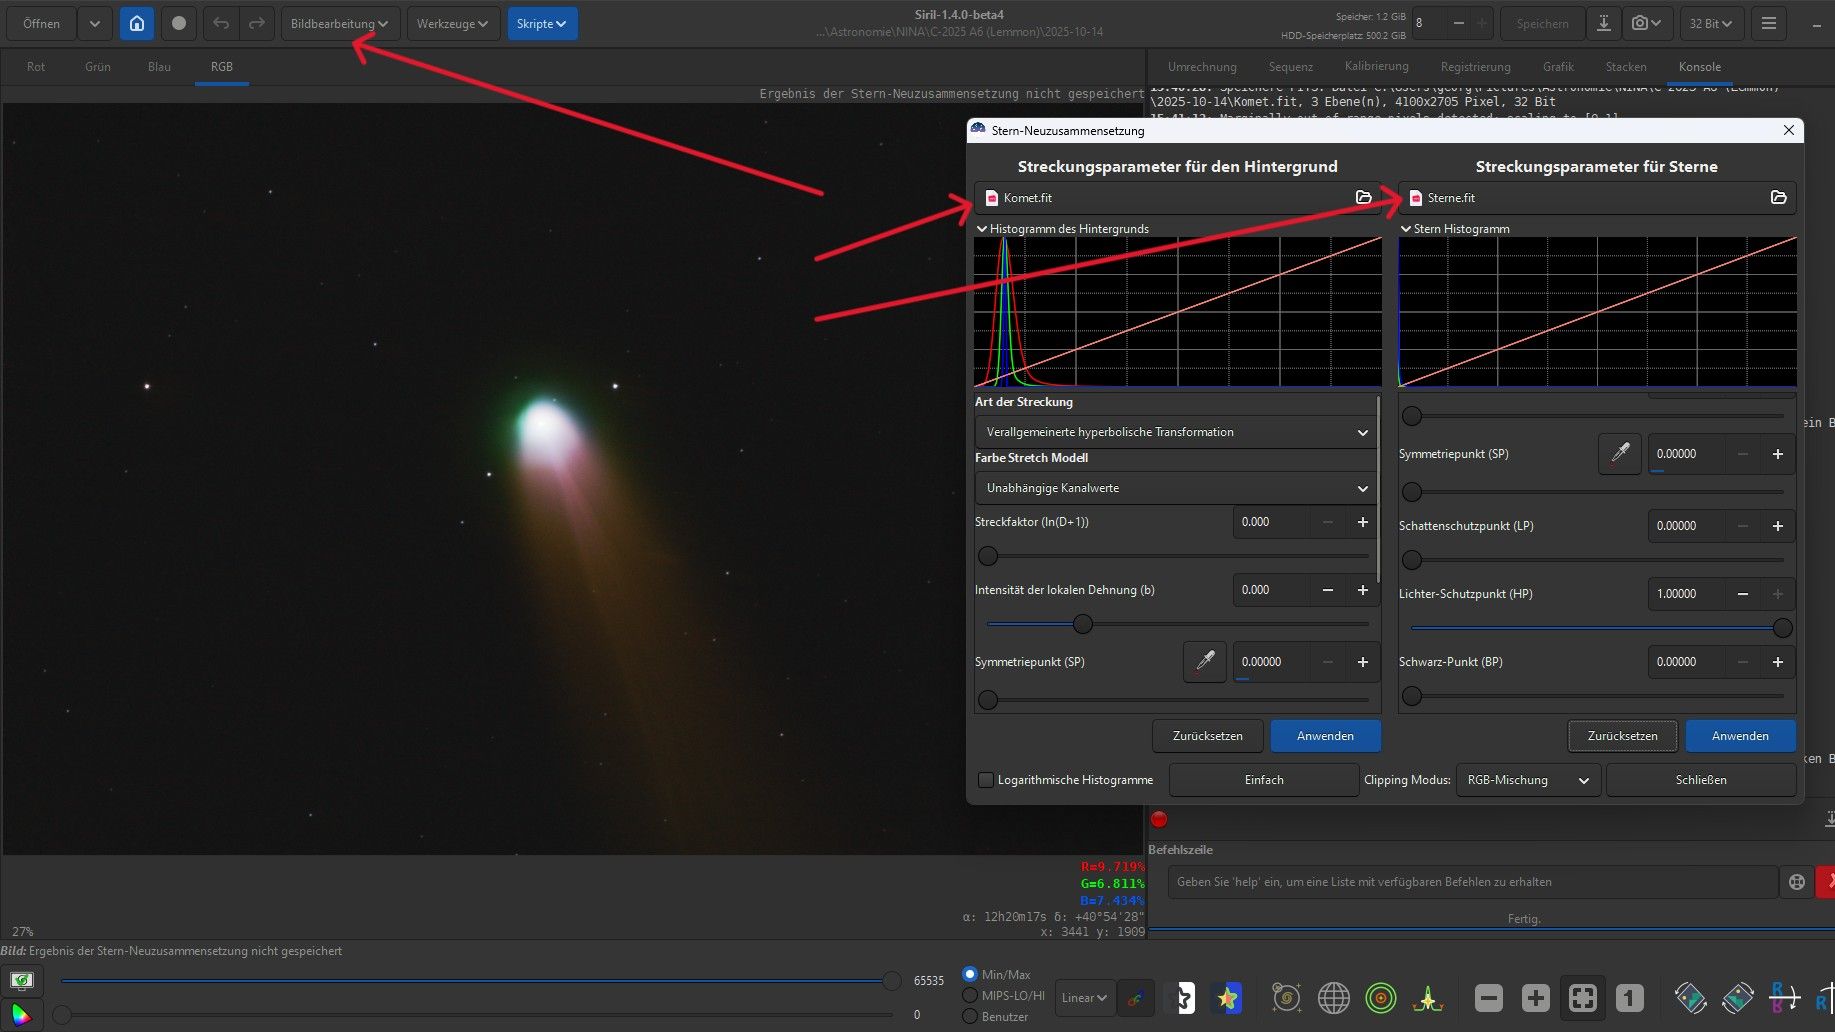The height and width of the screenshot is (1032, 1835).
Task: Click the undo arrow icon
Action: [x=221, y=24]
